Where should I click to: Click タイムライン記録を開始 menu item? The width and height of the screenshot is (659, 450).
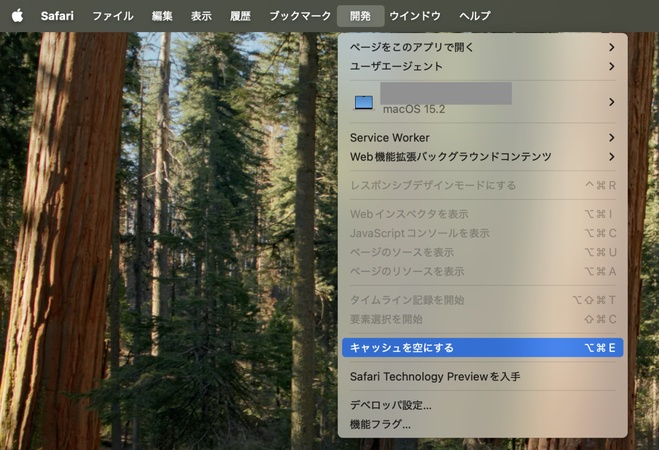482,300
